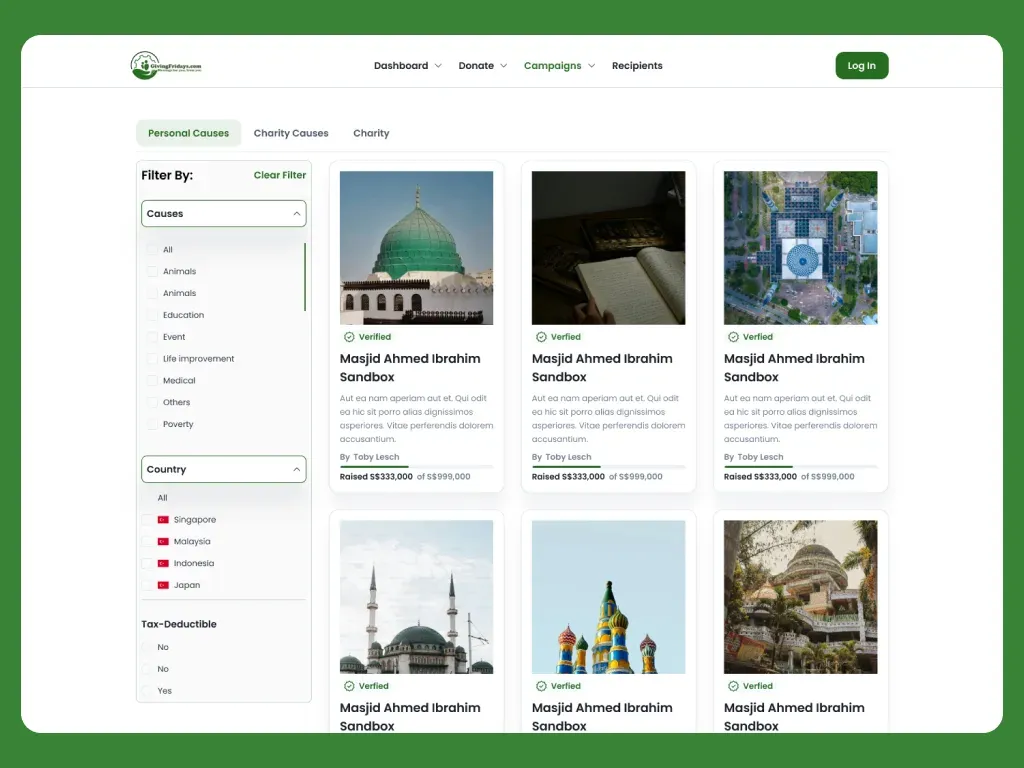Open the colorful onion domes thumbnail
The image size is (1024, 768).
[608, 597]
